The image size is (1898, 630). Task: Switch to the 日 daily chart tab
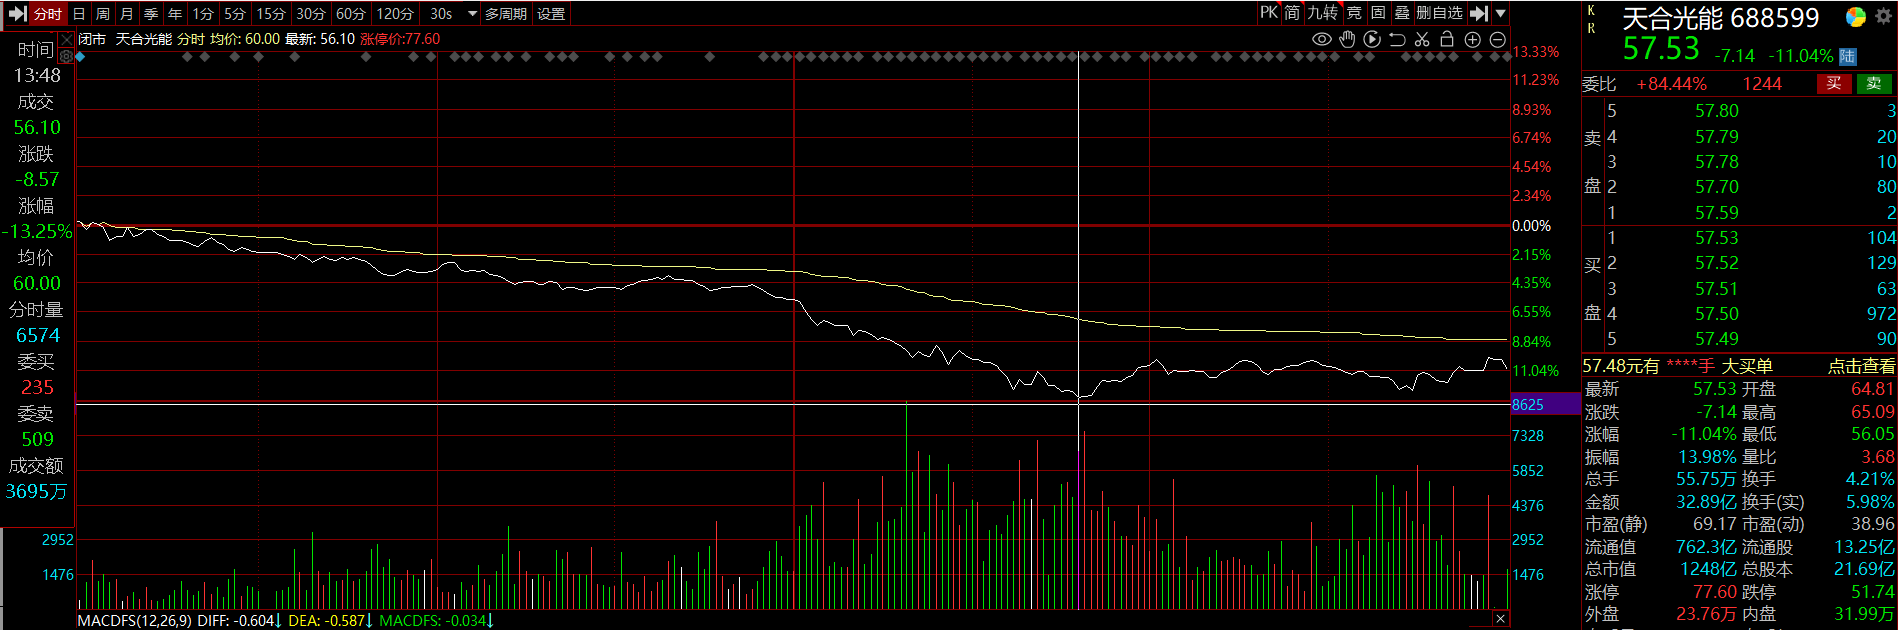[x=79, y=13]
